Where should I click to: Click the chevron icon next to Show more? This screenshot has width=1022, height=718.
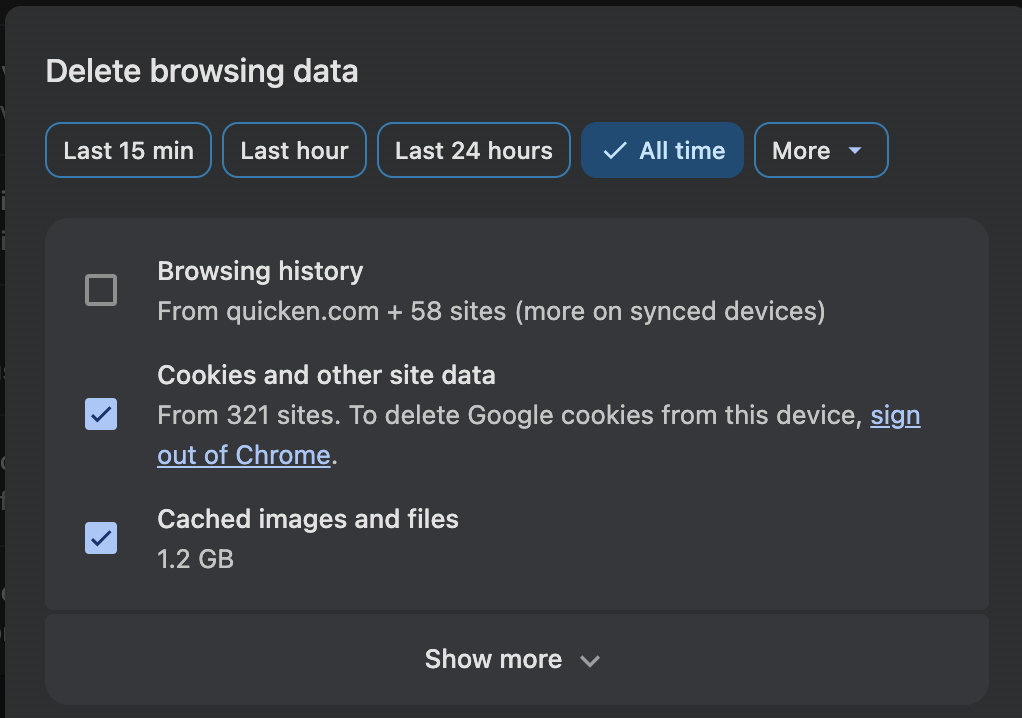point(590,661)
